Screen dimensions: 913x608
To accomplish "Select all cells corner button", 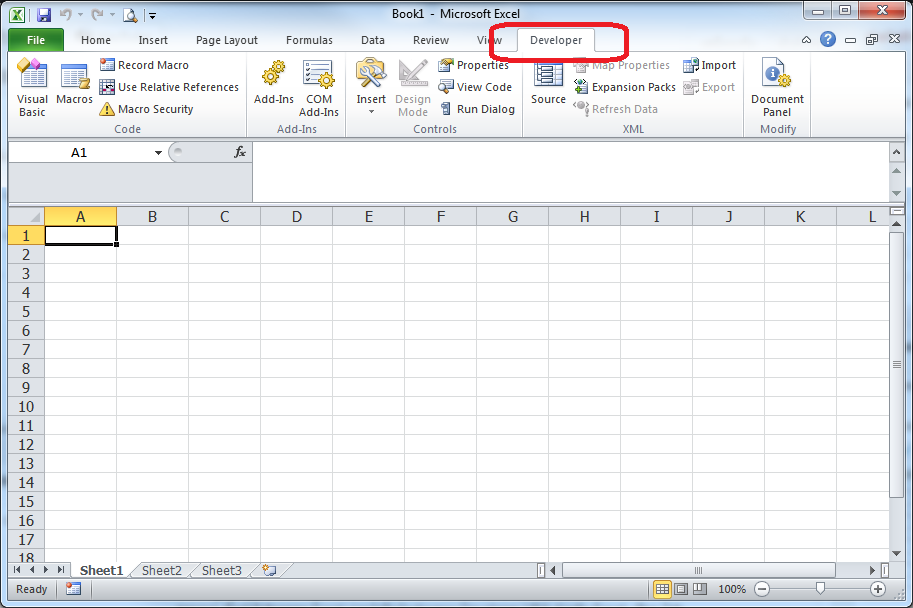I will [26, 217].
